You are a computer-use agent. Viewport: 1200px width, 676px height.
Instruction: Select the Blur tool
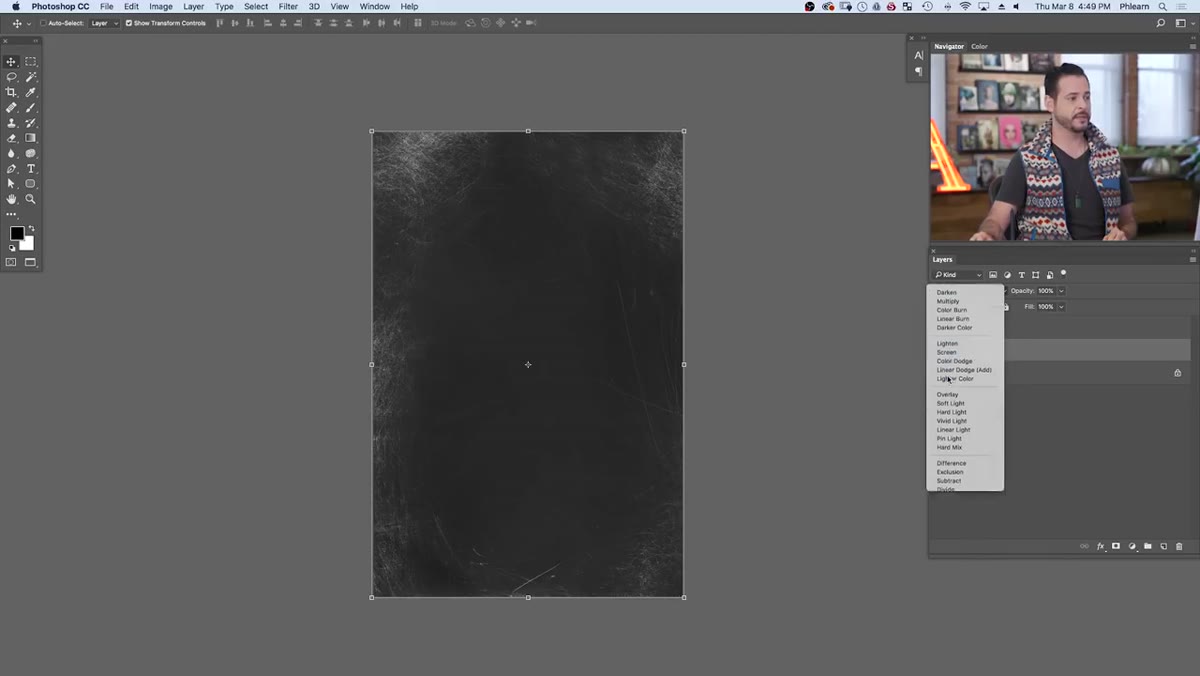(11, 153)
